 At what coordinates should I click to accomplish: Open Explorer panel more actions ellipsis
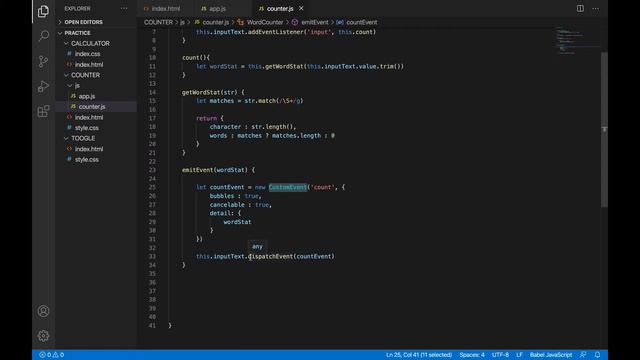(x=124, y=9)
